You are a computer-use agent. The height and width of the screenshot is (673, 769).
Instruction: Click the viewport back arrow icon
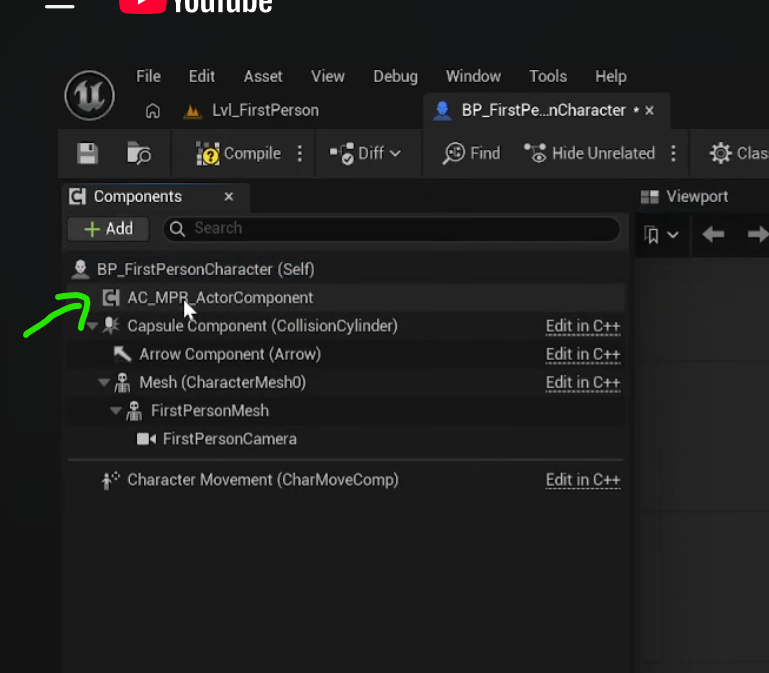[x=713, y=235]
